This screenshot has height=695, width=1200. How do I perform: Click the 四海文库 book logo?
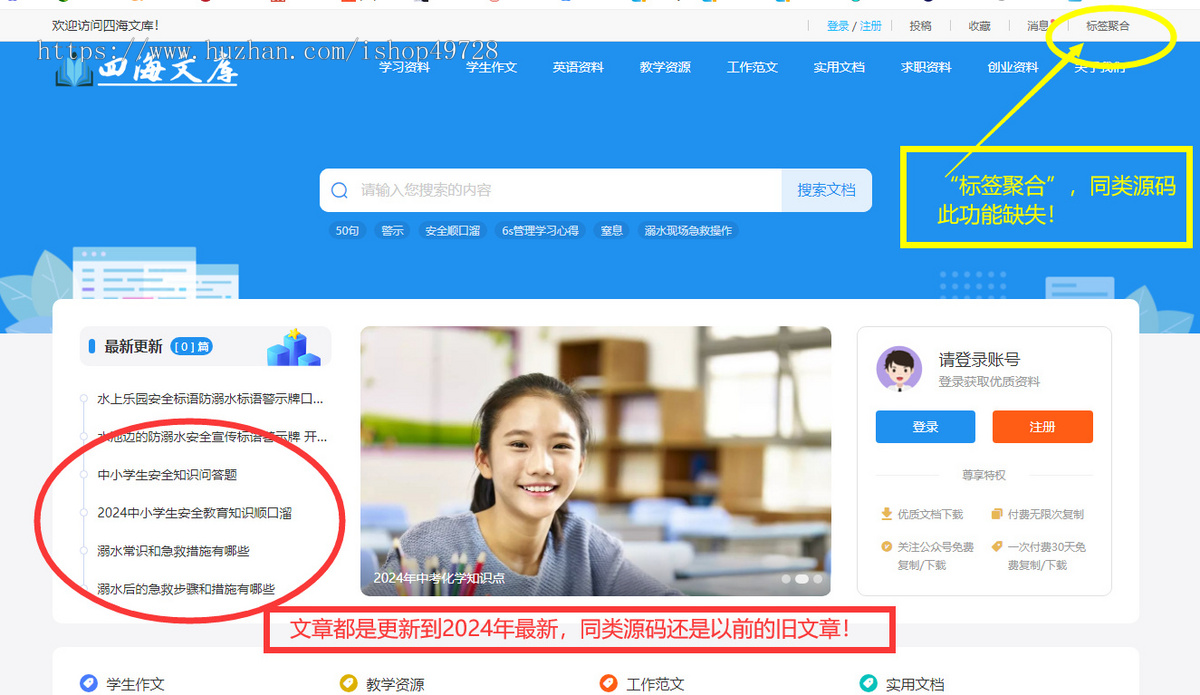coord(147,70)
